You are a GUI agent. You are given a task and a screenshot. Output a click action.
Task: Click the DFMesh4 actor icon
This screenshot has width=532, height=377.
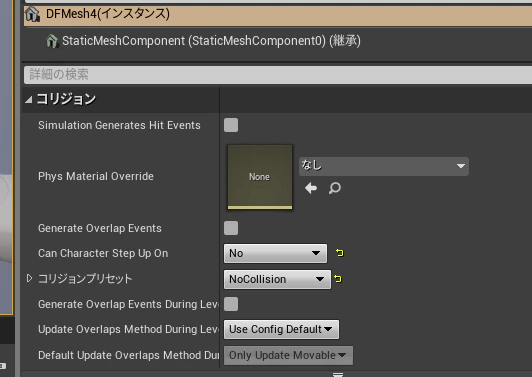click(x=32, y=15)
